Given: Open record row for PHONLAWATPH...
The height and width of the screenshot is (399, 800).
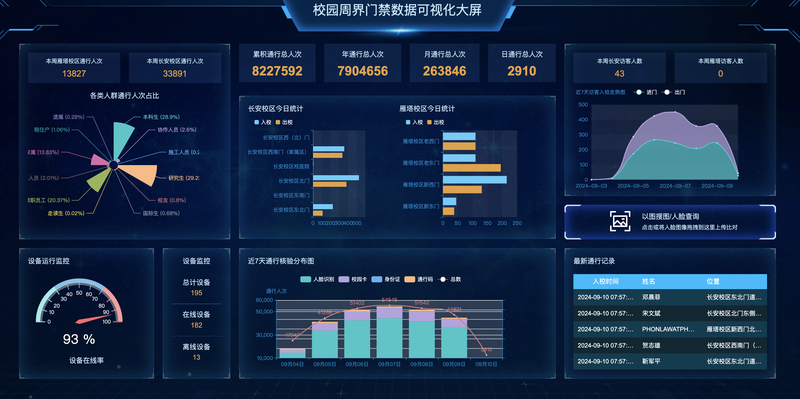Looking at the screenshot, I should click(x=670, y=329).
